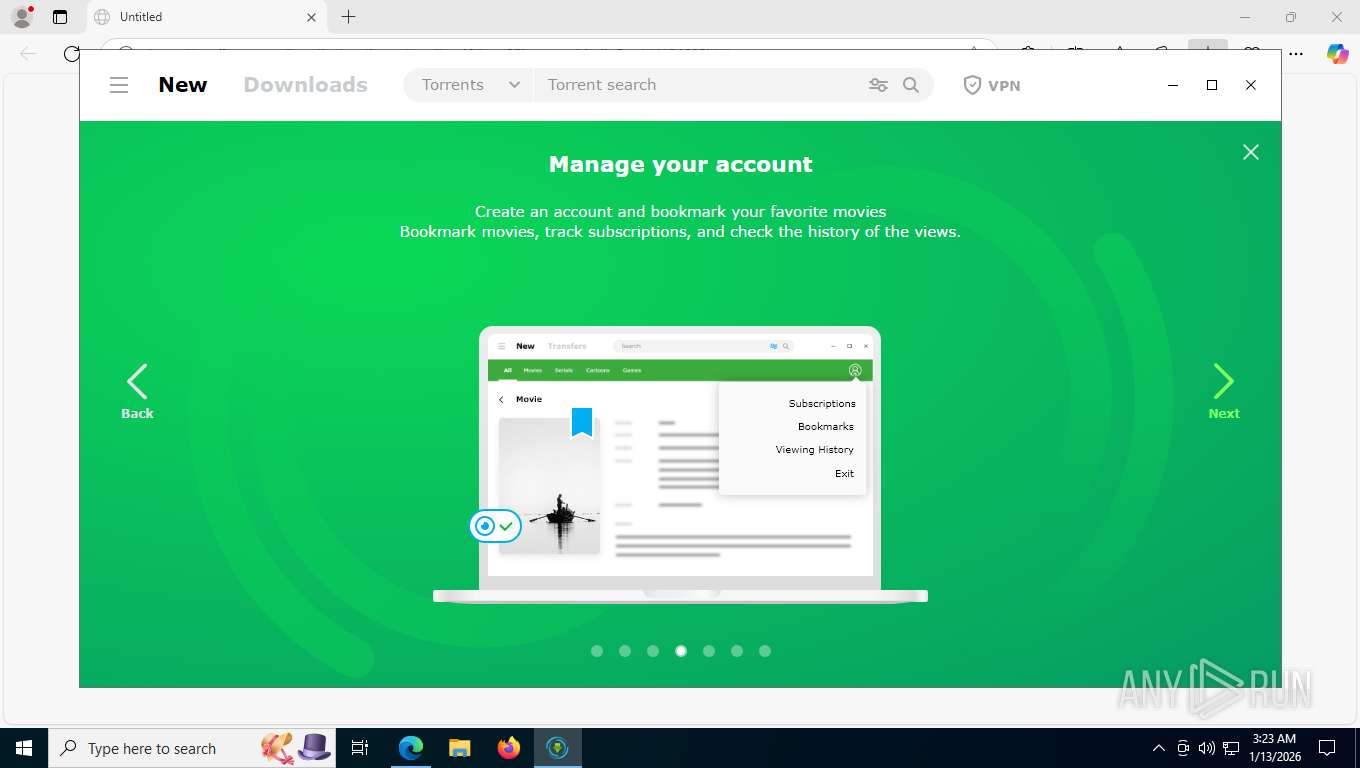Open File Explorer from taskbar
Viewport: 1360px width, 768px height.
tap(459, 748)
